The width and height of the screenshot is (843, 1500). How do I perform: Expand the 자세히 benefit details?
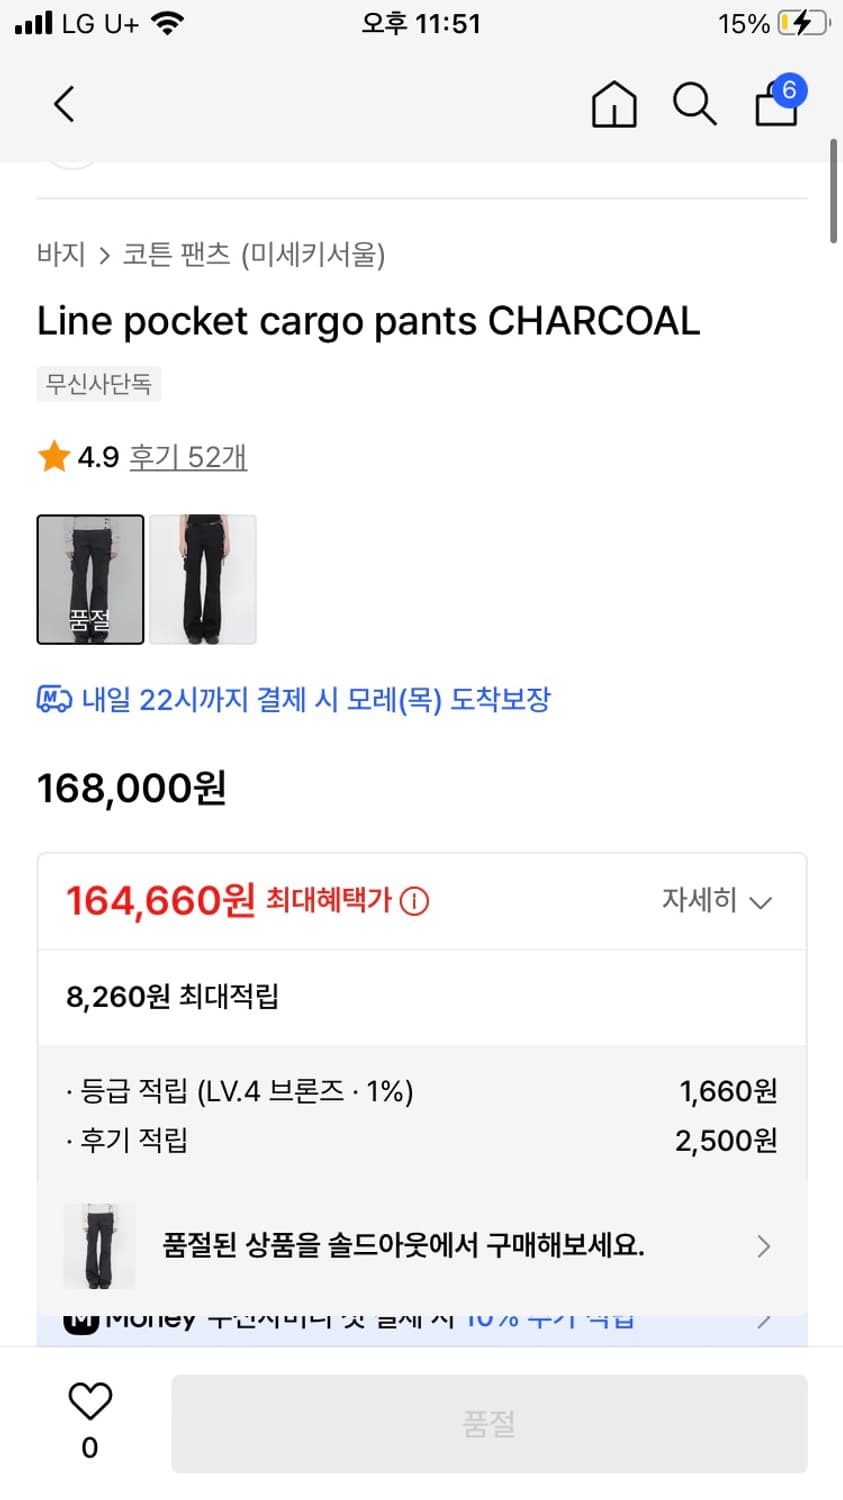point(716,901)
